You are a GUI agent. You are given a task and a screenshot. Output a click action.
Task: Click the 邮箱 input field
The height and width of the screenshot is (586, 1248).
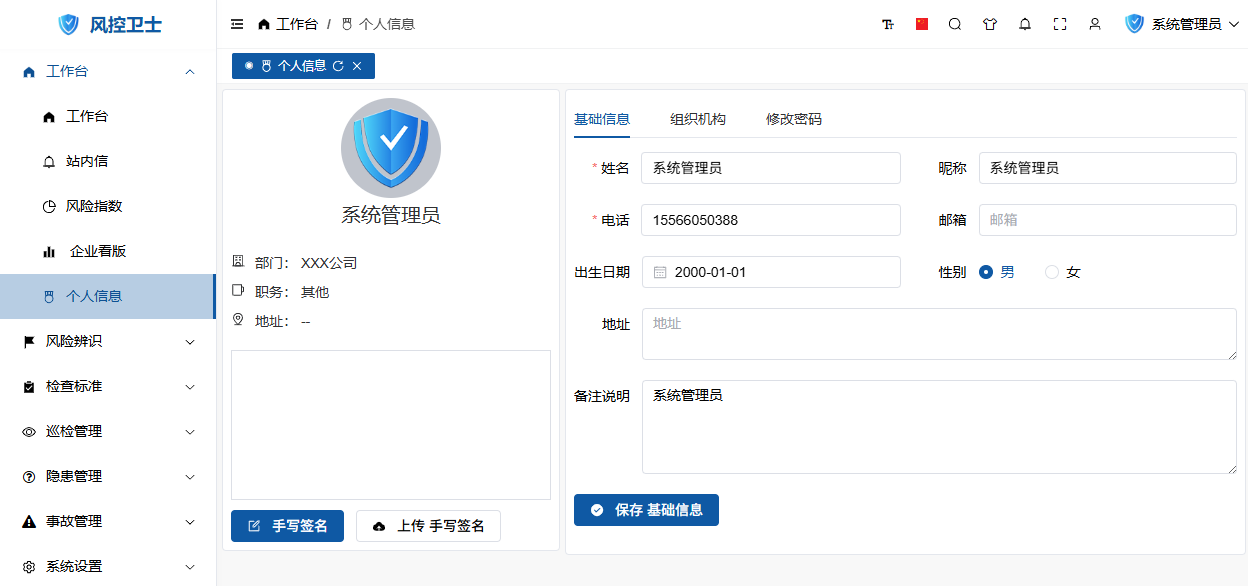tap(1107, 220)
